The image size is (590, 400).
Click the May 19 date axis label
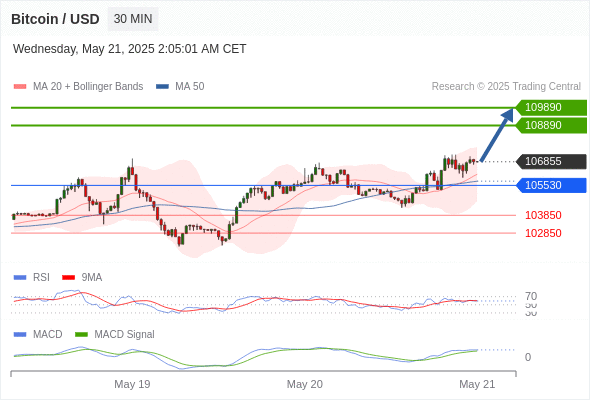(132, 384)
